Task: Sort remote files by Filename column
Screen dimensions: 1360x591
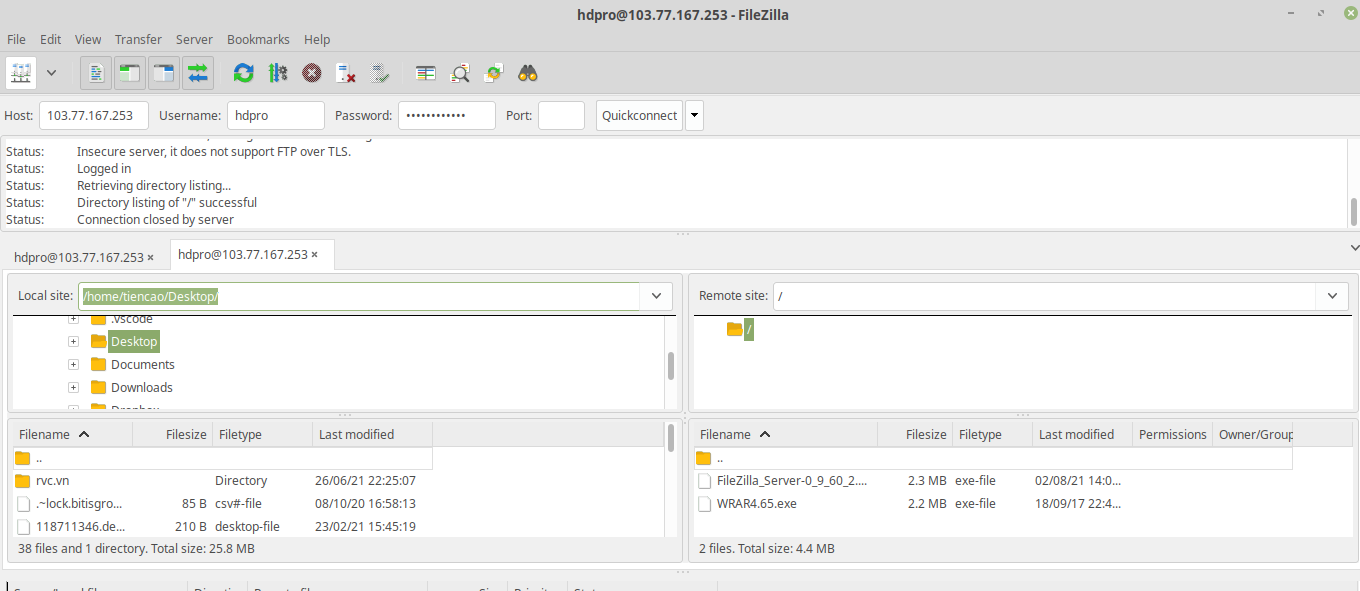Action: pyautogui.click(x=786, y=435)
